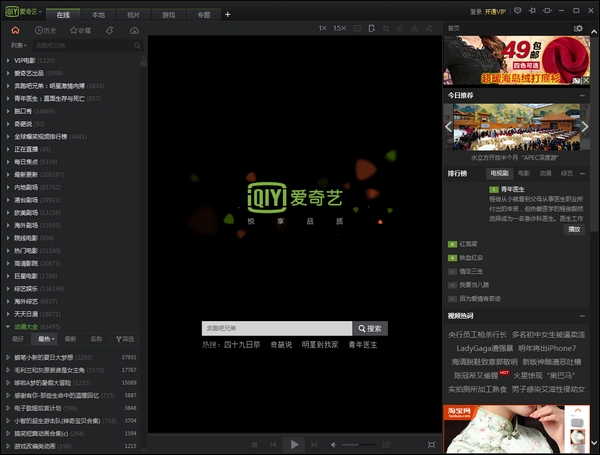
Task: Select the 电视剧 ranking tab
Action: point(499,173)
